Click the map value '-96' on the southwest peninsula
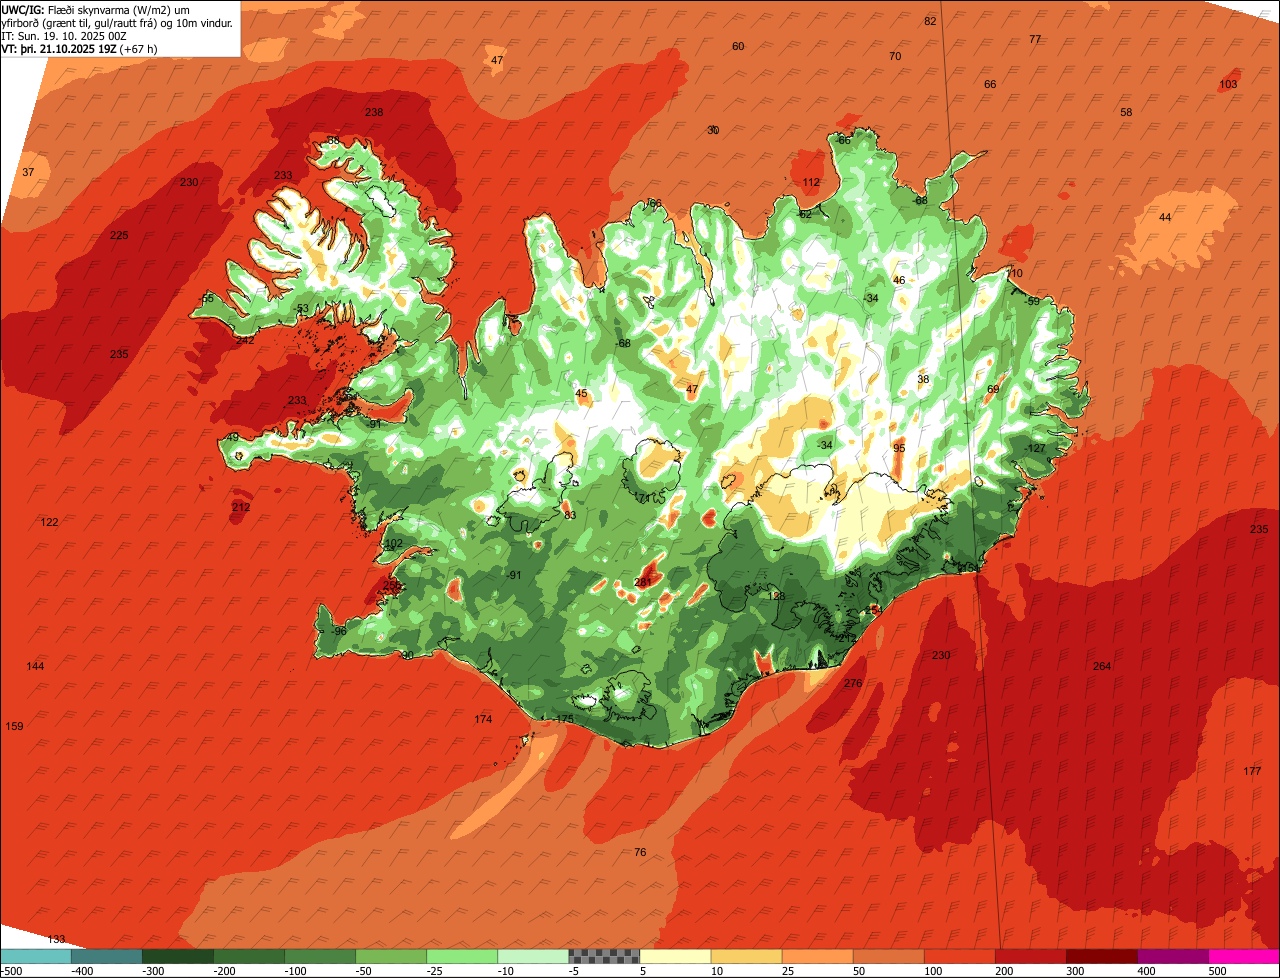The width and height of the screenshot is (1280, 978). (x=339, y=632)
